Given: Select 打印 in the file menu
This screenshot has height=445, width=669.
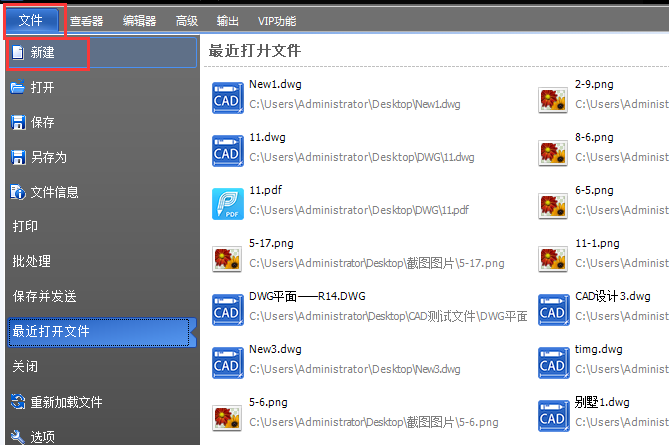Looking at the screenshot, I should click(25, 226).
